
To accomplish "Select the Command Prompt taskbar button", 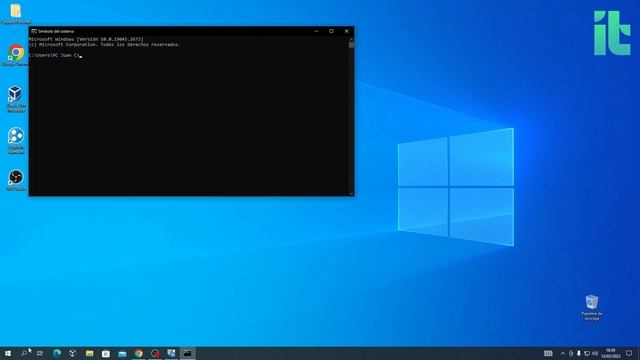I will [x=187, y=353].
